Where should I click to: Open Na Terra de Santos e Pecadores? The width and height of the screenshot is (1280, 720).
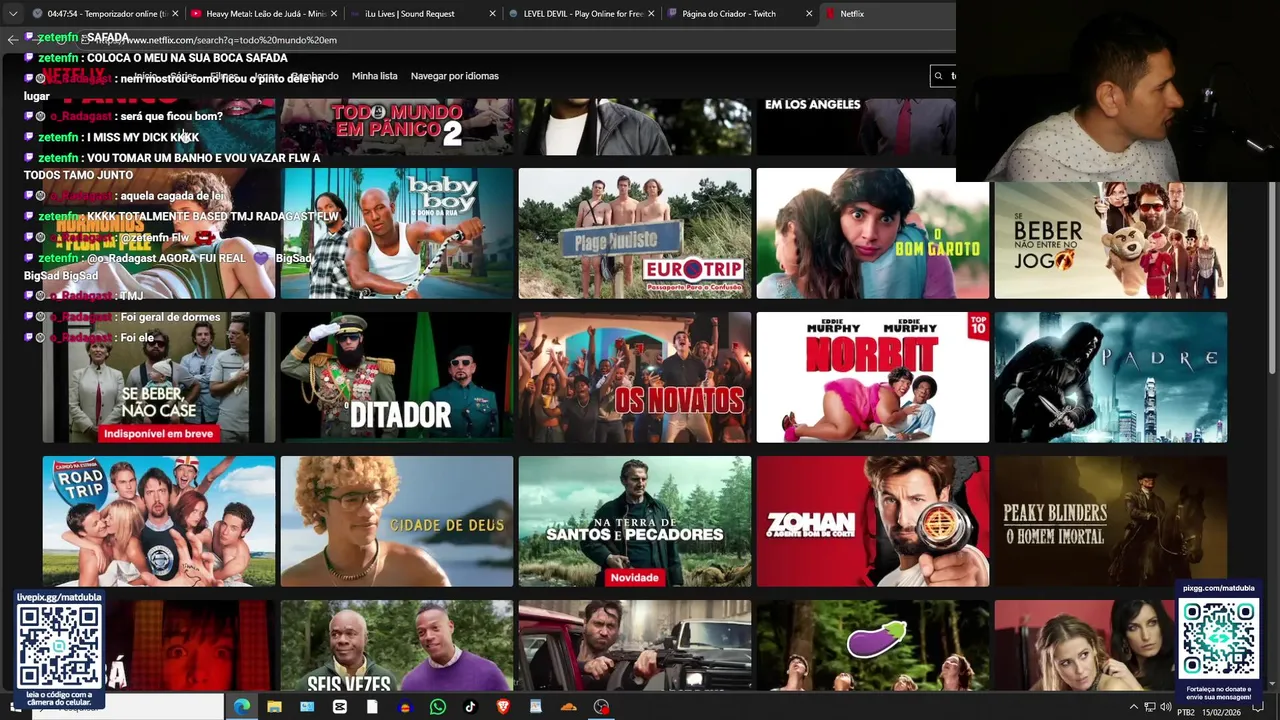pyautogui.click(x=635, y=521)
